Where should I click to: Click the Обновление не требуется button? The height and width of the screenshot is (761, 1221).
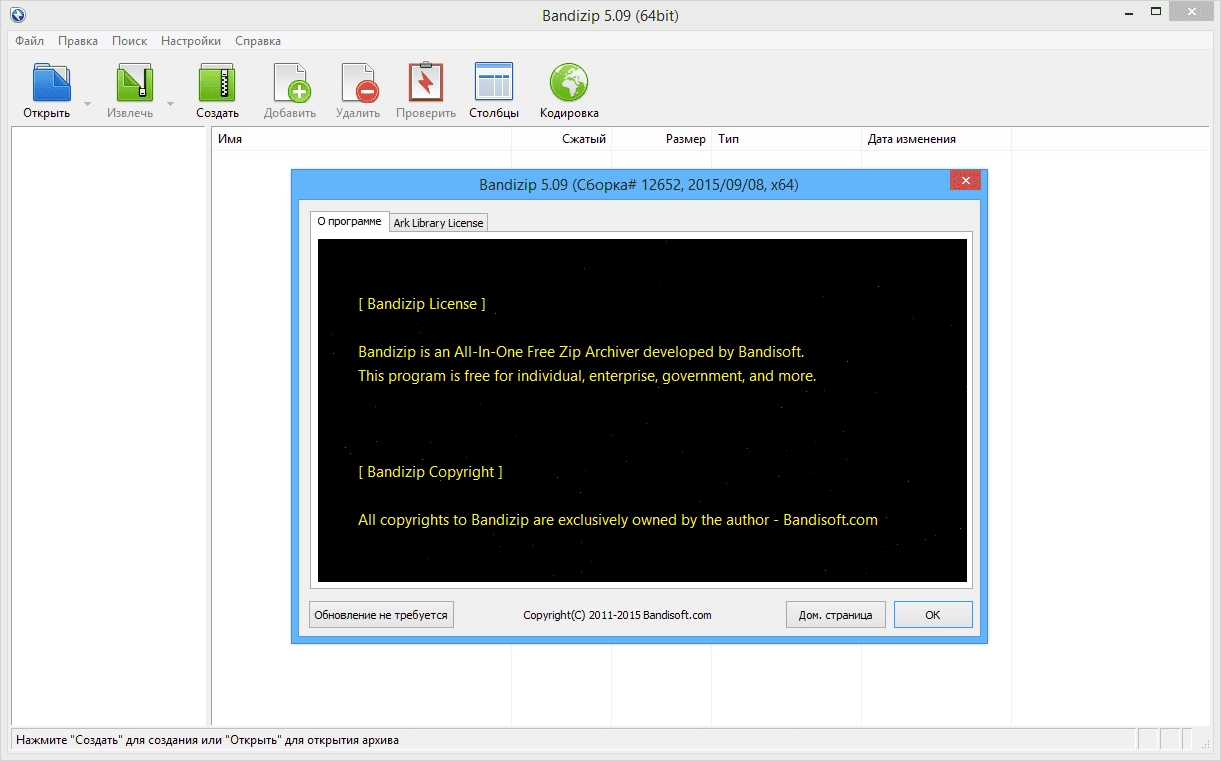(x=381, y=615)
